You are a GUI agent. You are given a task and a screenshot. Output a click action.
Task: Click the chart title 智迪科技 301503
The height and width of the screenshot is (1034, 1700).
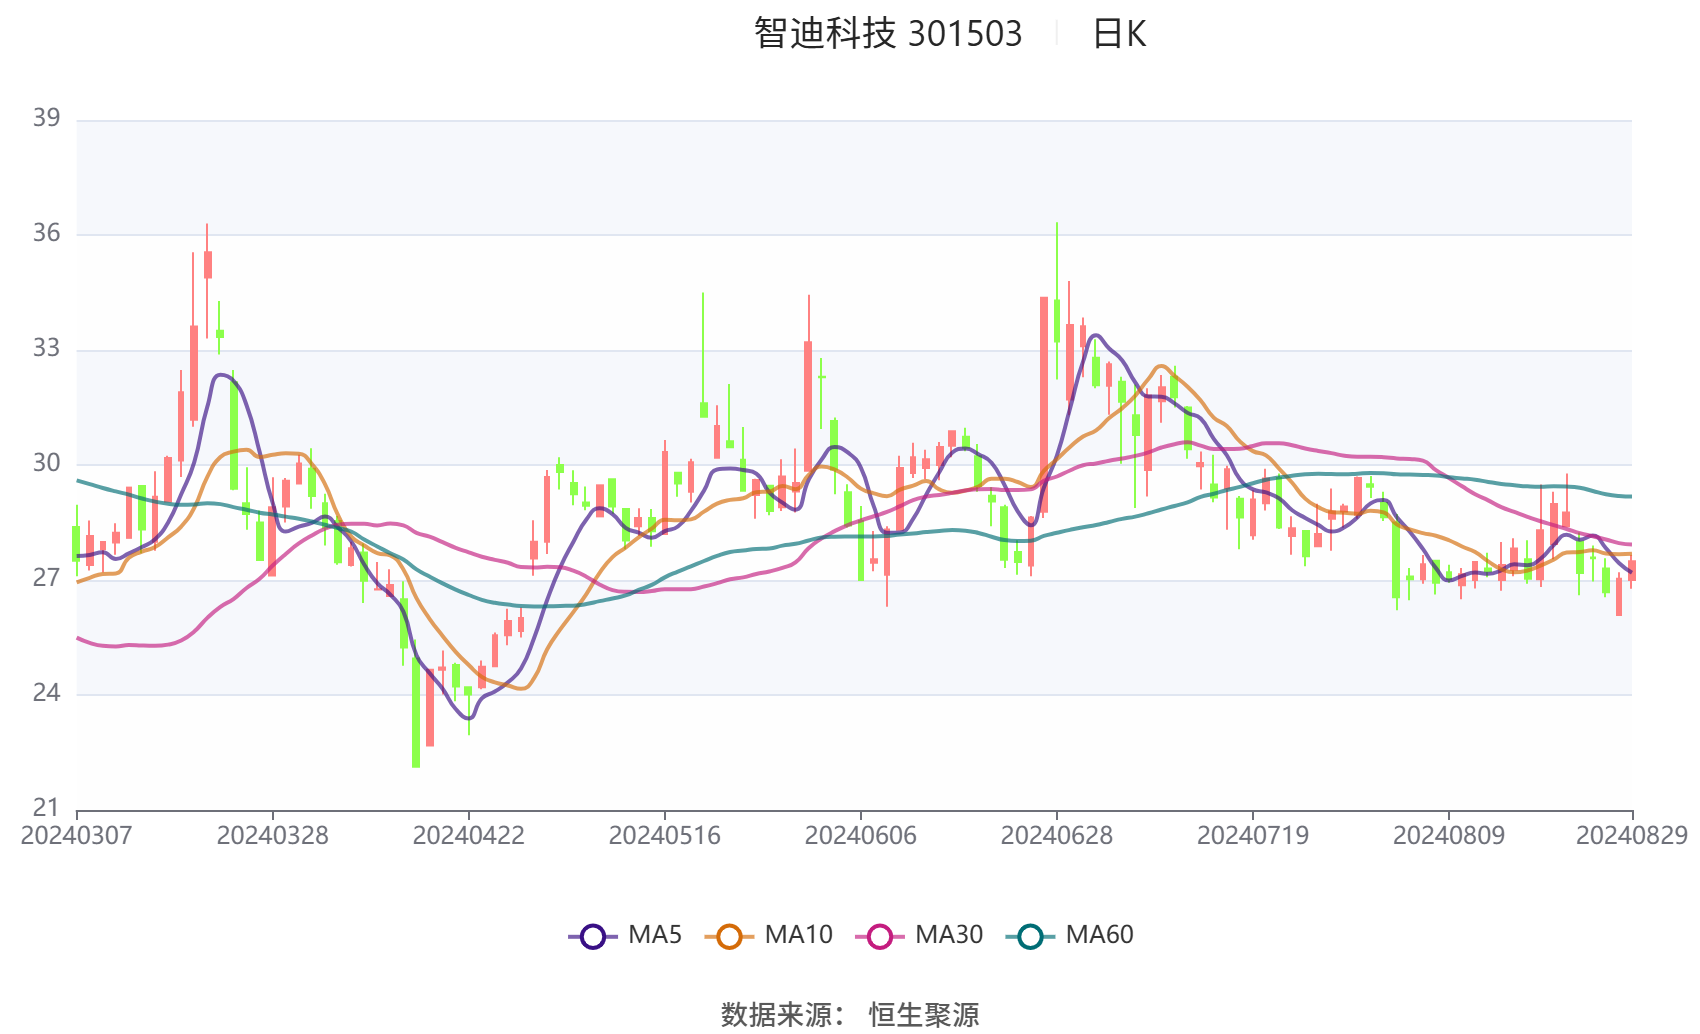point(888,34)
